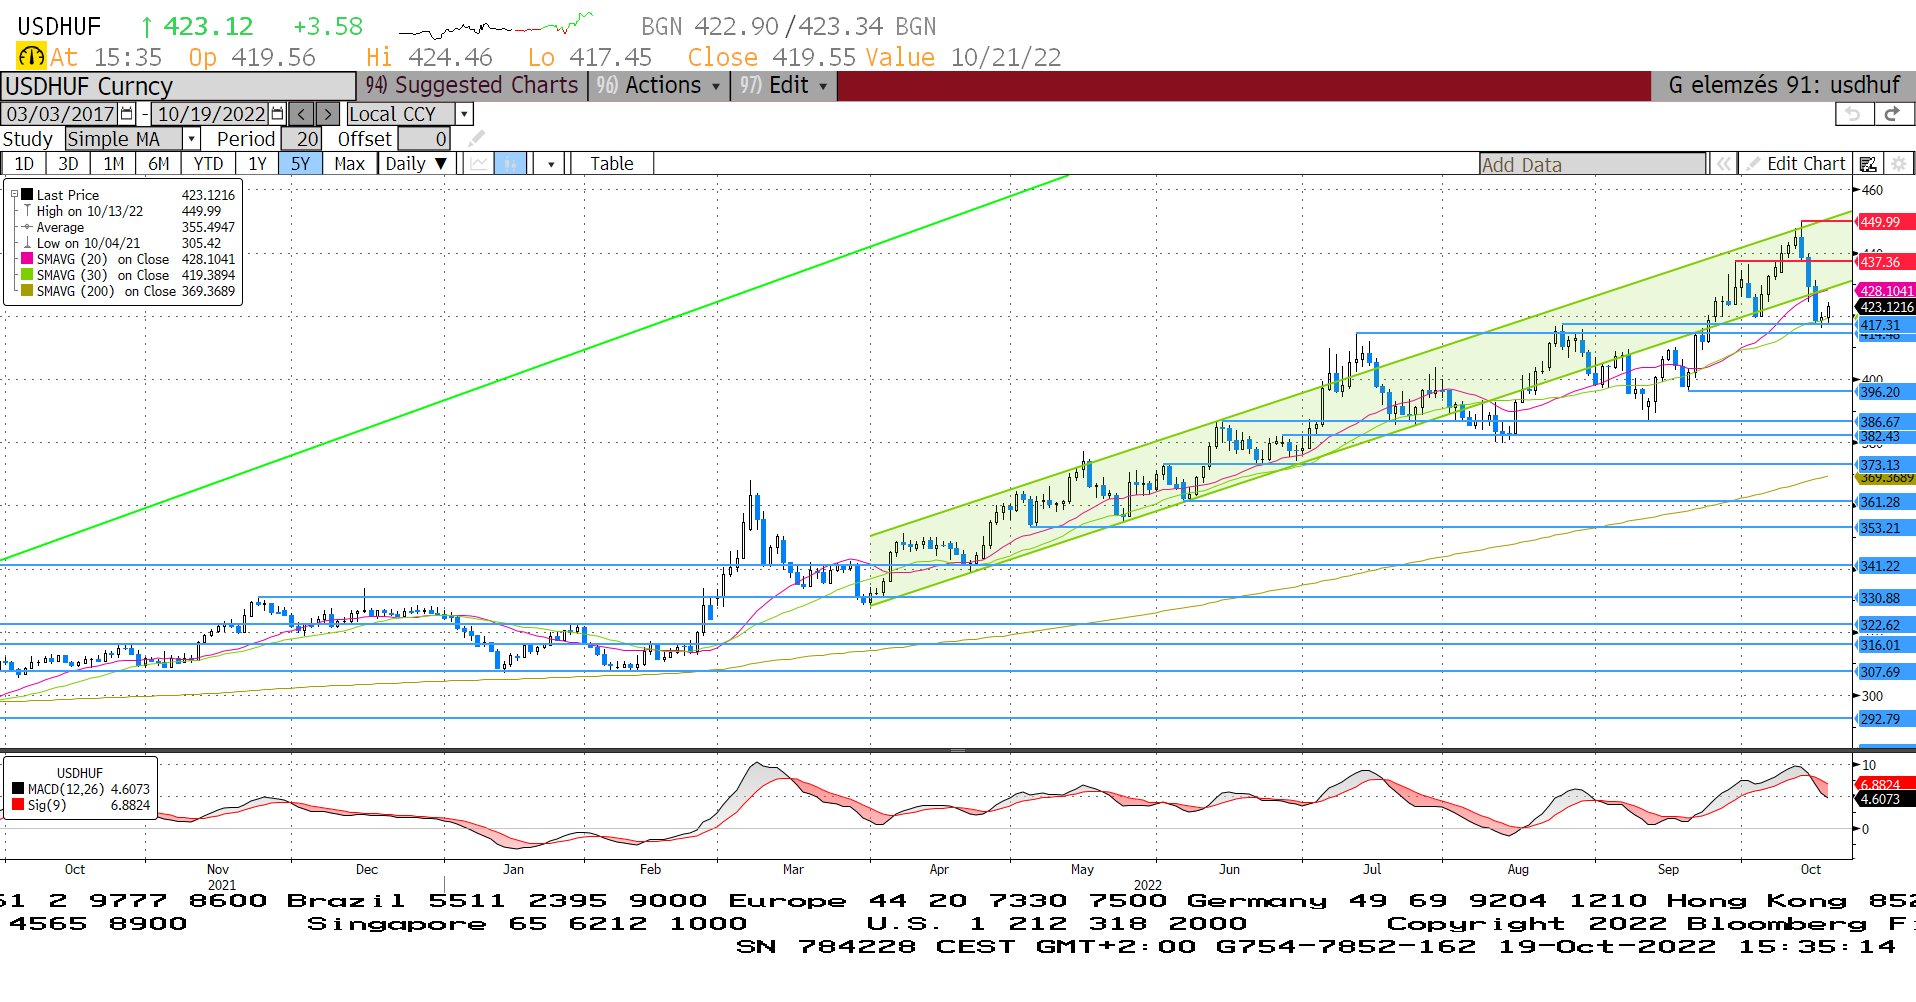Click the red Sig(9) legend swatch
Viewport: 1916px width, 1002px height.
point(18,805)
